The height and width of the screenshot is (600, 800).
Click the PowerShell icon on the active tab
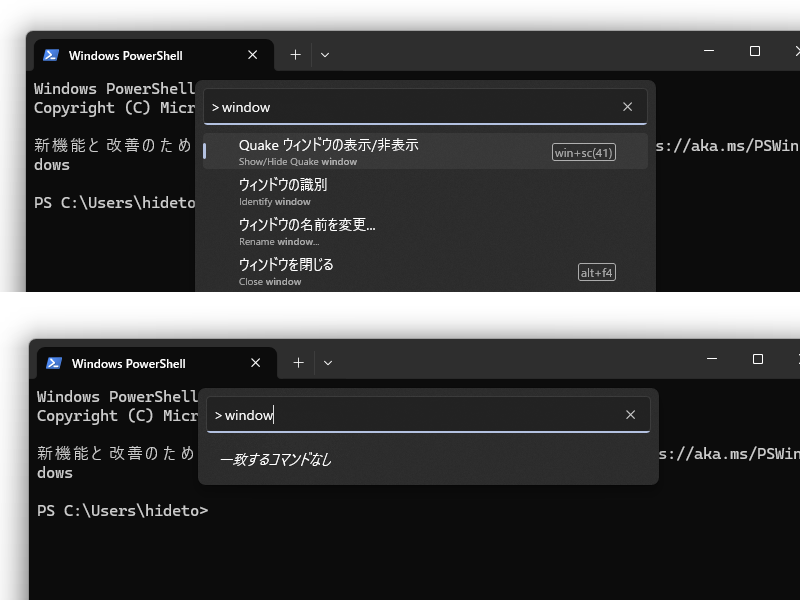(x=50, y=55)
